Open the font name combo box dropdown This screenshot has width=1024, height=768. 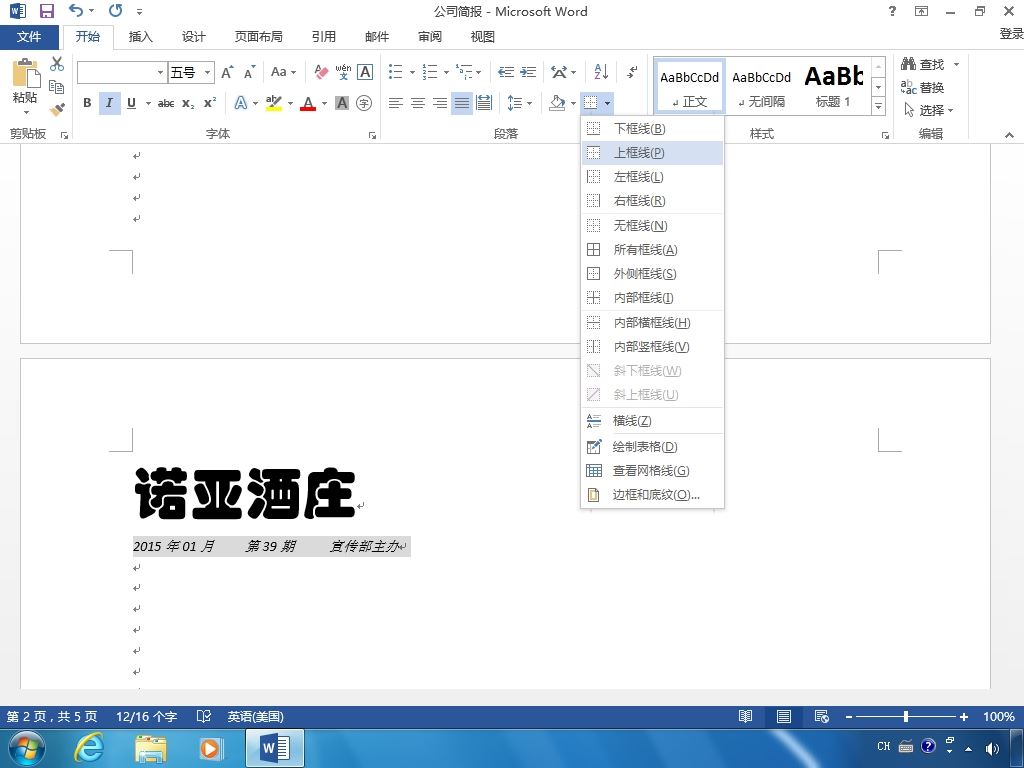point(160,72)
